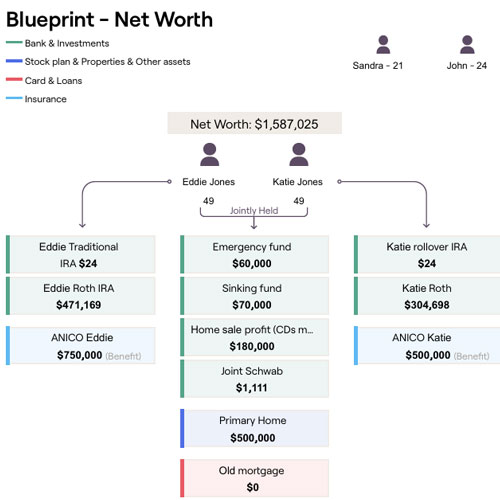The image size is (500, 500).
Task: Open the Eddie Roth IRA account card
Action: (x=81, y=296)
